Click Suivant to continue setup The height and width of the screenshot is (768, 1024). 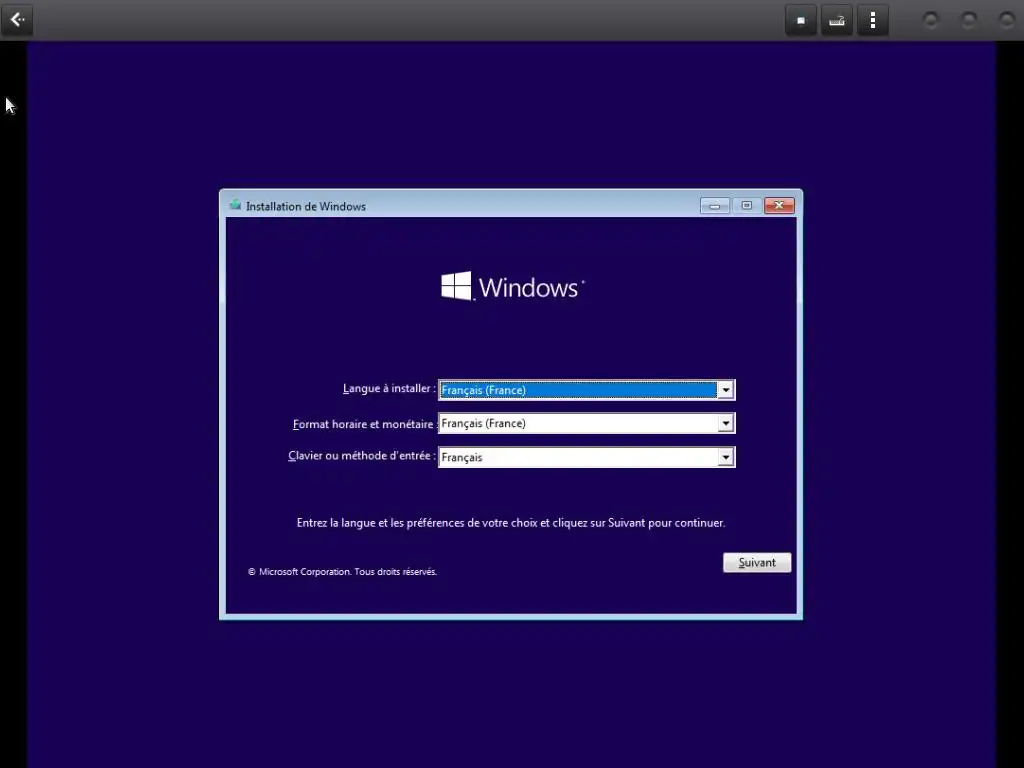coord(757,562)
